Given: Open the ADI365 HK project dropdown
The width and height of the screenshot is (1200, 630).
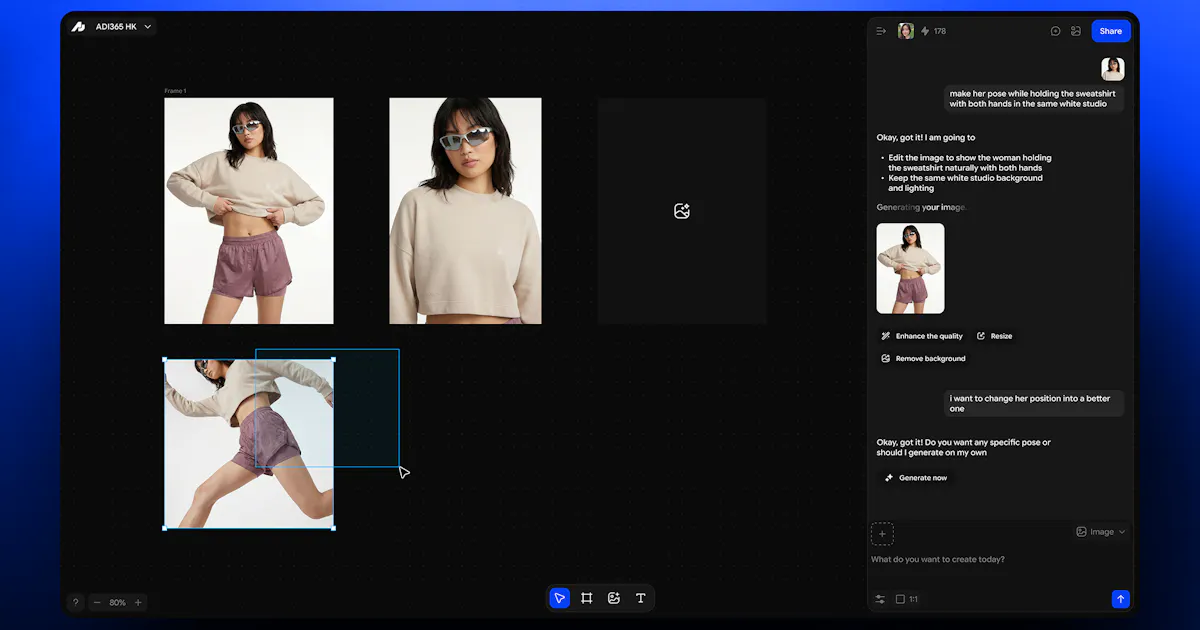Looking at the screenshot, I should (112, 27).
